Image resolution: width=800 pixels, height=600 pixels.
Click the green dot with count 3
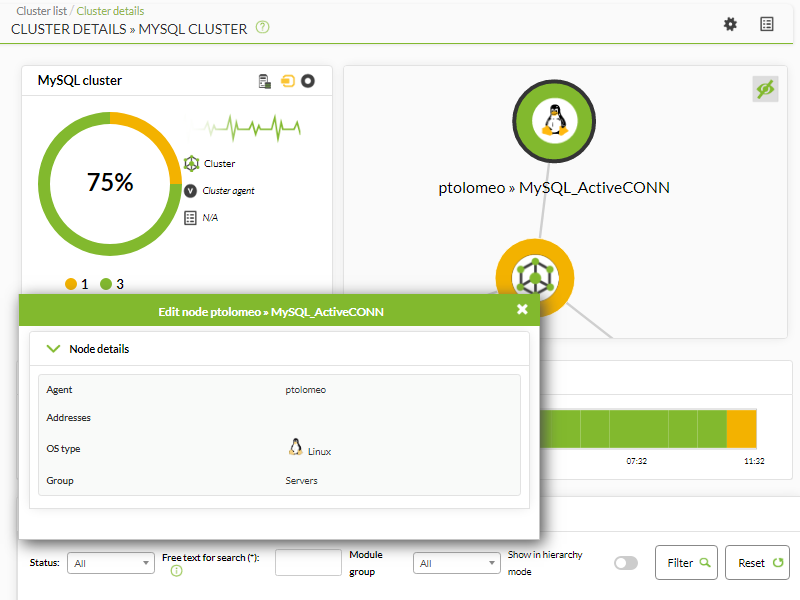click(106, 284)
